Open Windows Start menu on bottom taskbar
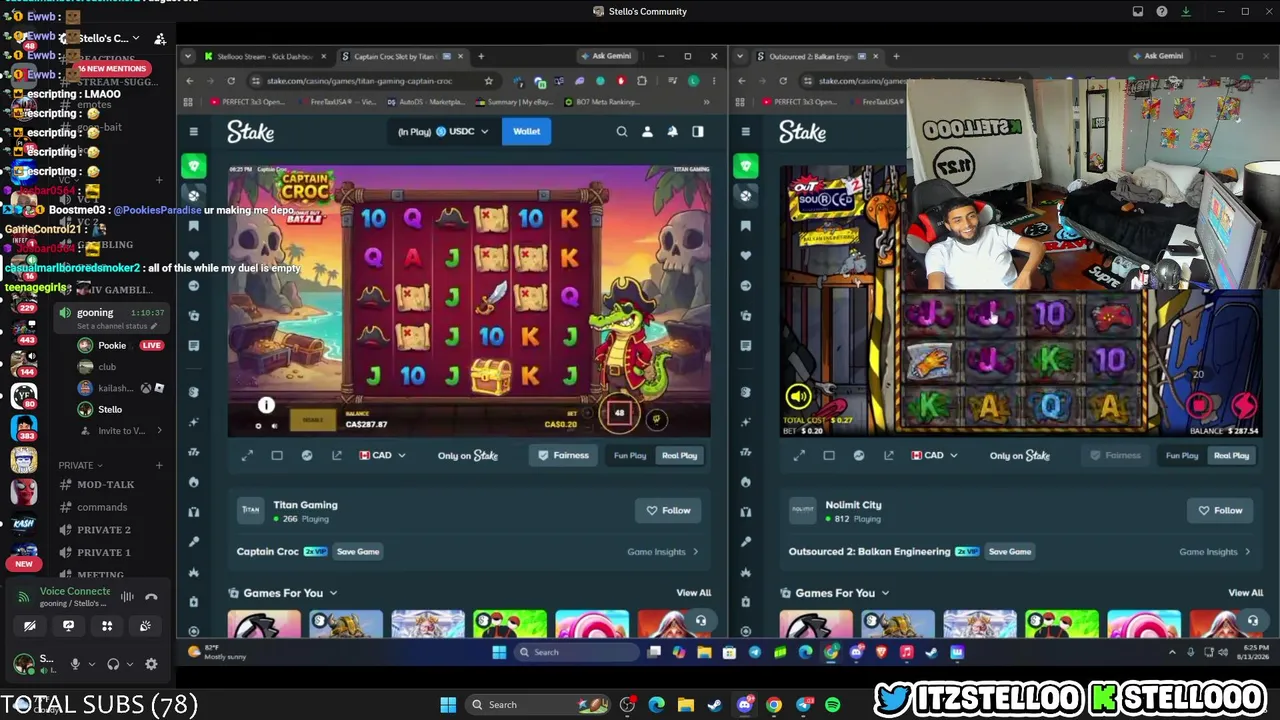1280x720 pixels. [448, 705]
